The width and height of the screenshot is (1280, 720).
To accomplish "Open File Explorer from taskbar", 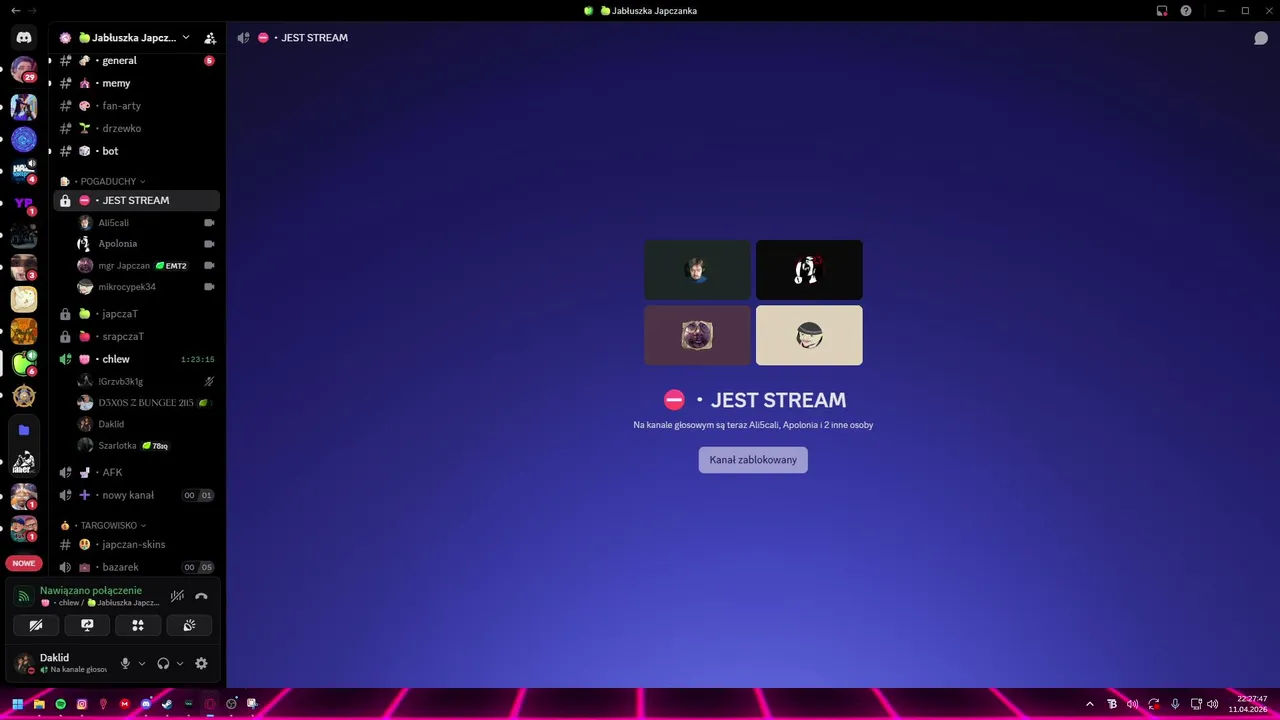I will click(x=39, y=704).
